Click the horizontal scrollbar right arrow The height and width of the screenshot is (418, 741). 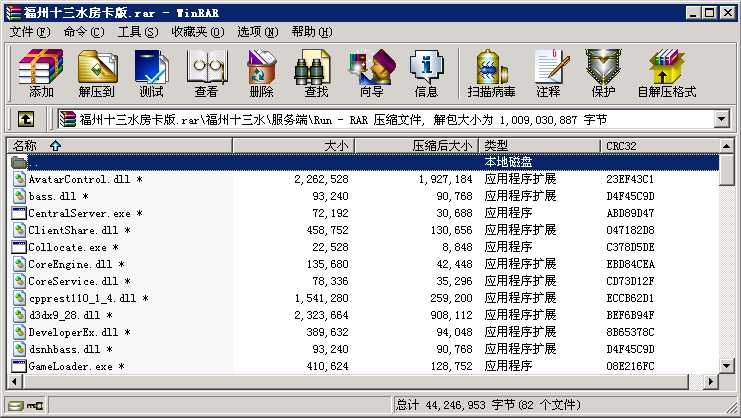[x=710, y=381]
